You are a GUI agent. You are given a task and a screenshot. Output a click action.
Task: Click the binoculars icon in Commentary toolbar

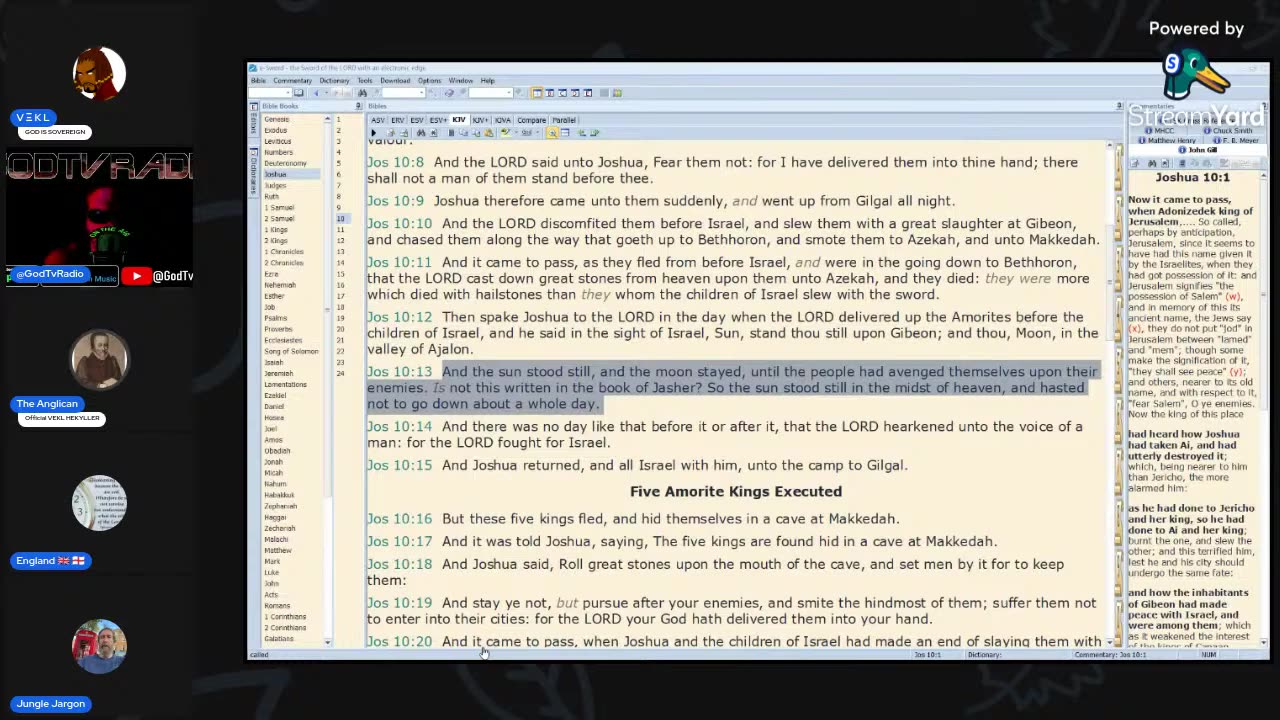point(1152,163)
